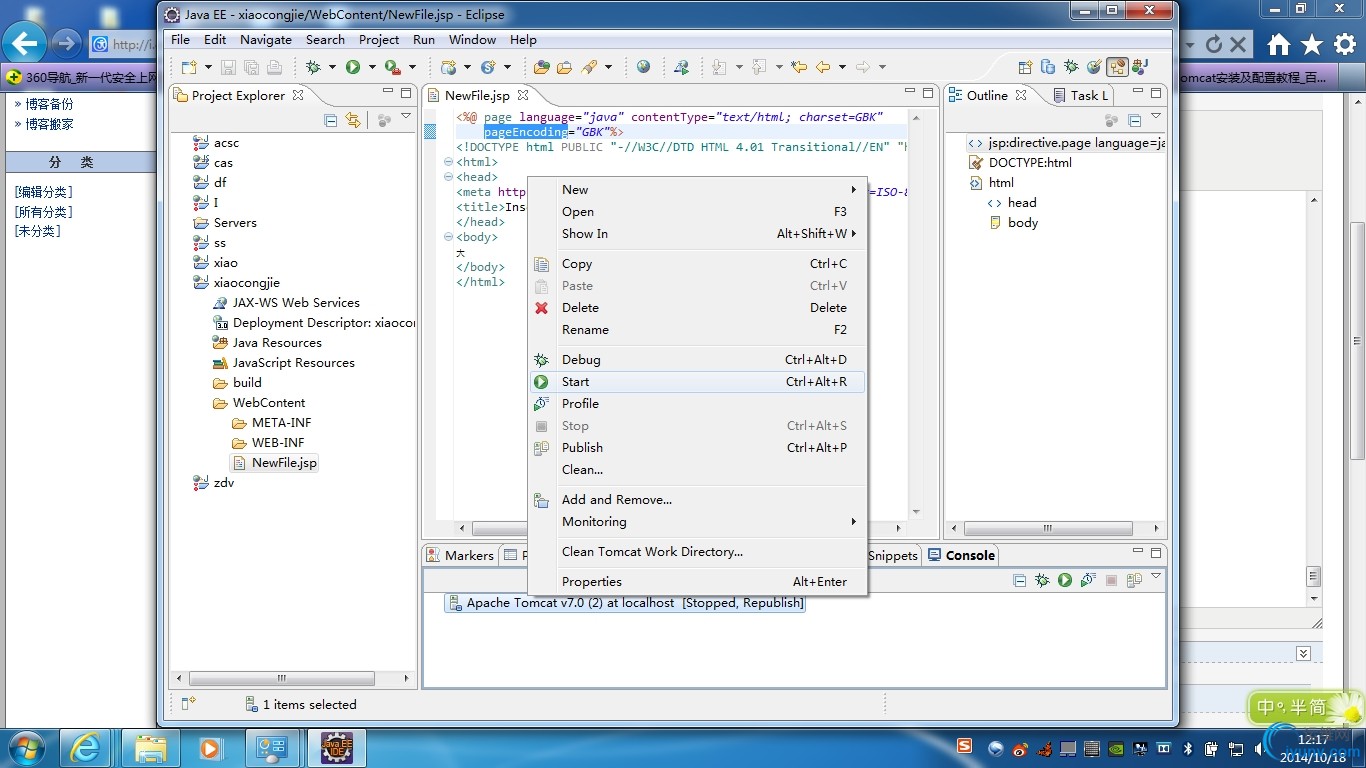The height and width of the screenshot is (768, 1366).
Task: Click the Run External Tools toolbar icon
Action: (392, 67)
